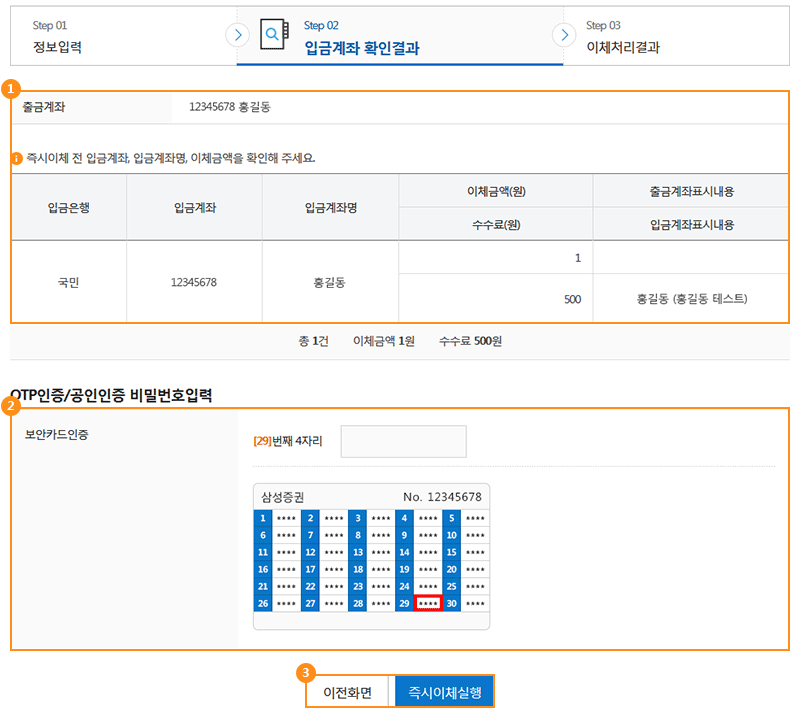The height and width of the screenshot is (713, 790).
Task: Click the security card number 13 cell
Action: [358, 552]
